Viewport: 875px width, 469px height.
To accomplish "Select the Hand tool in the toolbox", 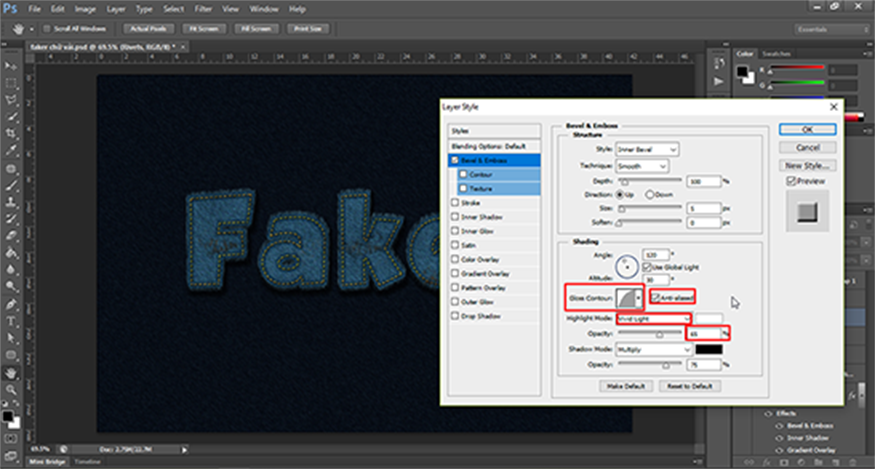I will click(x=11, y=374).
